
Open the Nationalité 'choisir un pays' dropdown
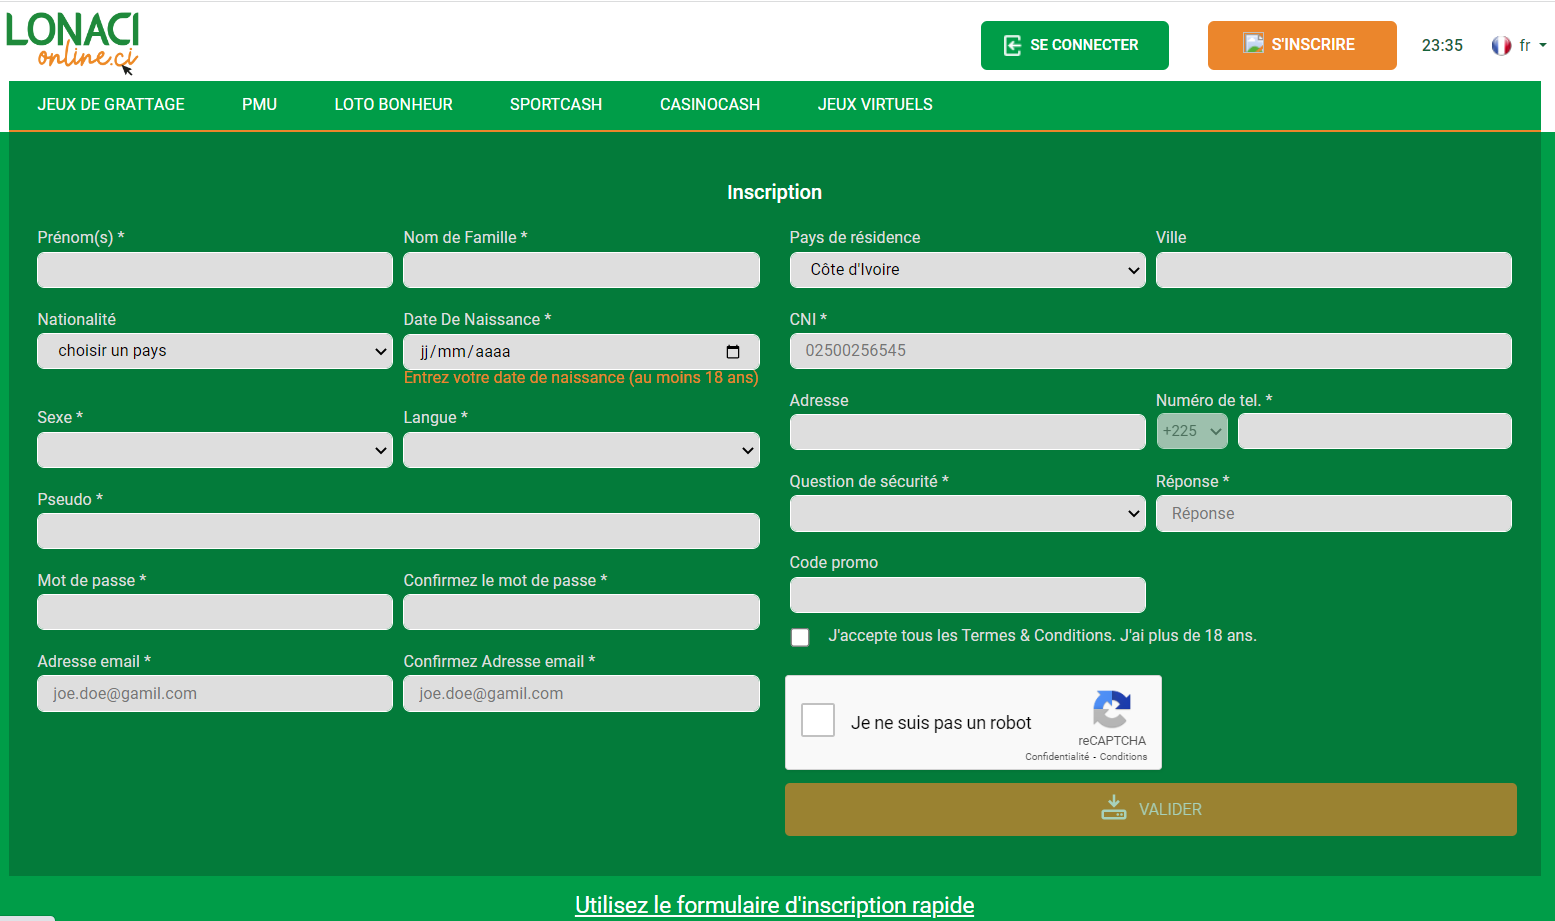point(215,351)
